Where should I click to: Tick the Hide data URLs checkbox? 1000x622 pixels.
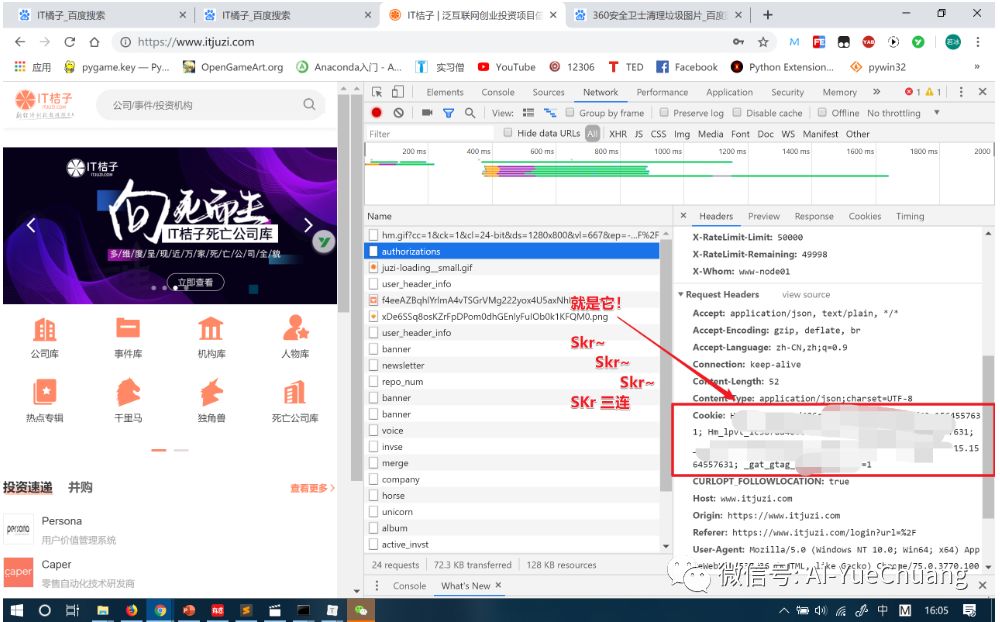tap(508, 133)
